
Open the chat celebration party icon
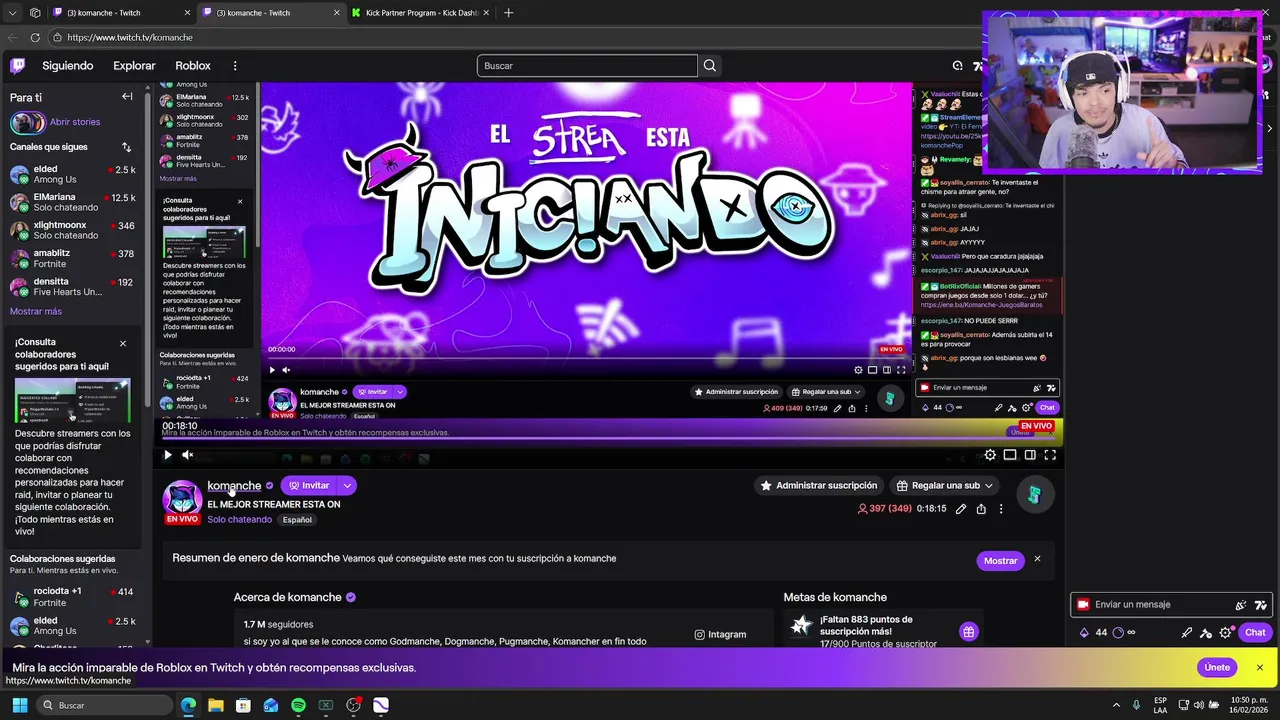1241,605
